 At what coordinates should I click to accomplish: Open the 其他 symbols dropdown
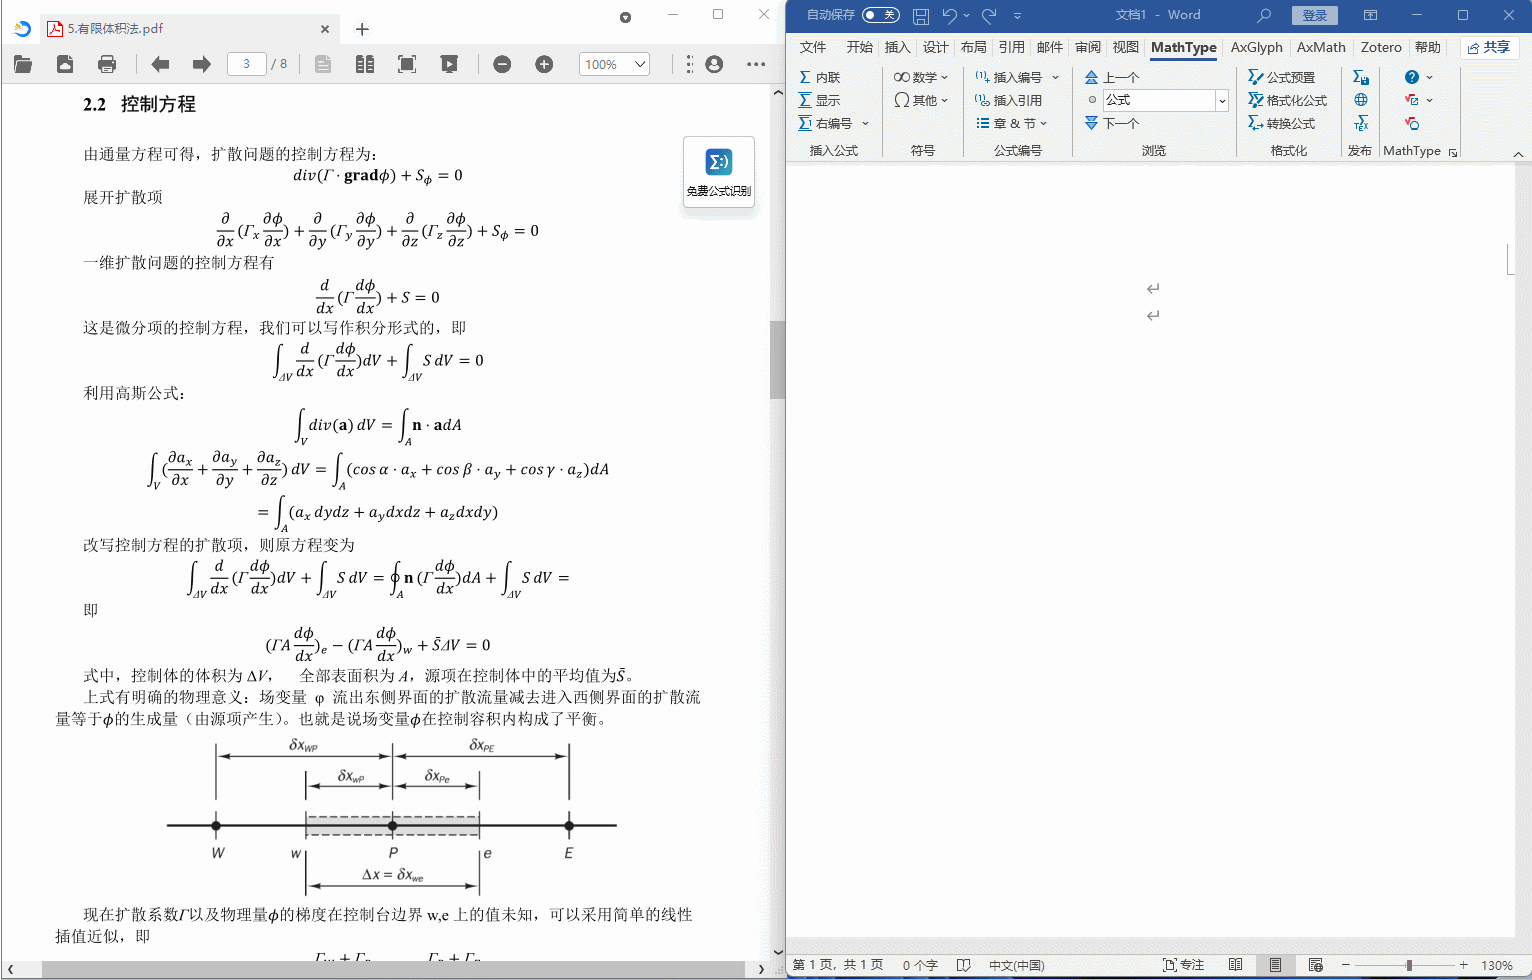pyautogui.click(x=921, y=100)
